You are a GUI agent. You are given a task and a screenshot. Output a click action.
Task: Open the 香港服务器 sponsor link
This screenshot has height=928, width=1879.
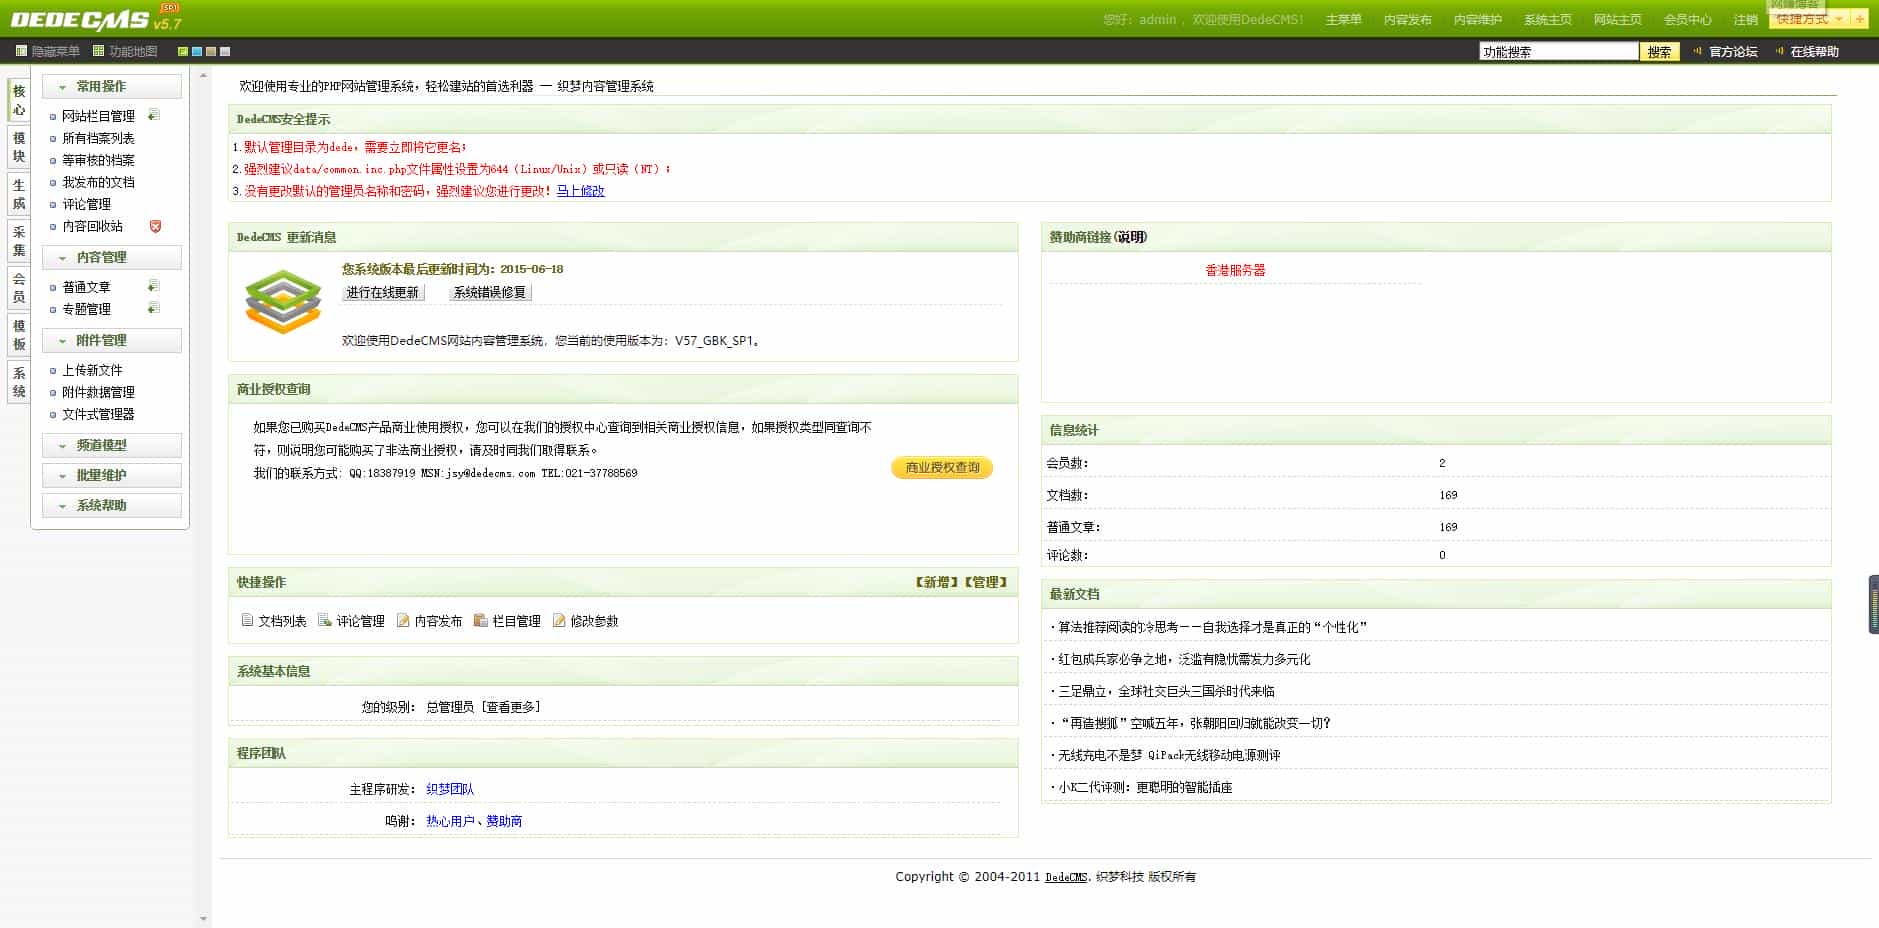(x=1235, y=270)
